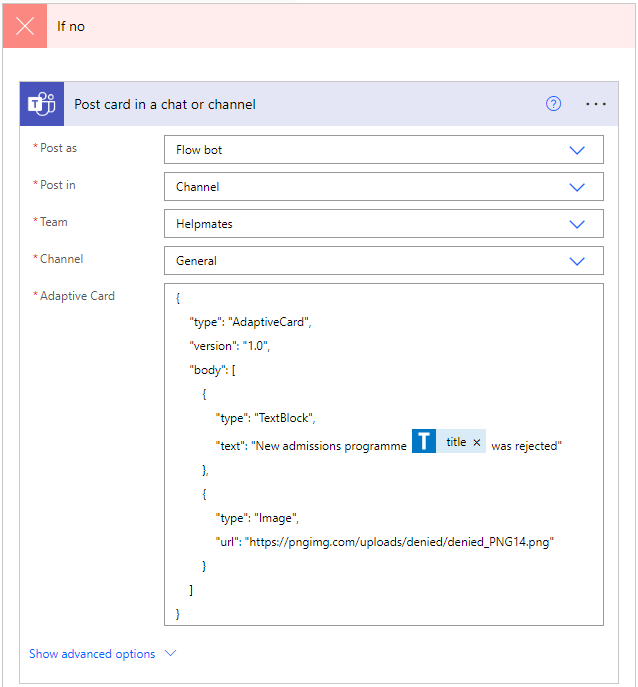638x687 pixels.
Task: Remove the title dynamic content token
Action: tap(477, 442)
